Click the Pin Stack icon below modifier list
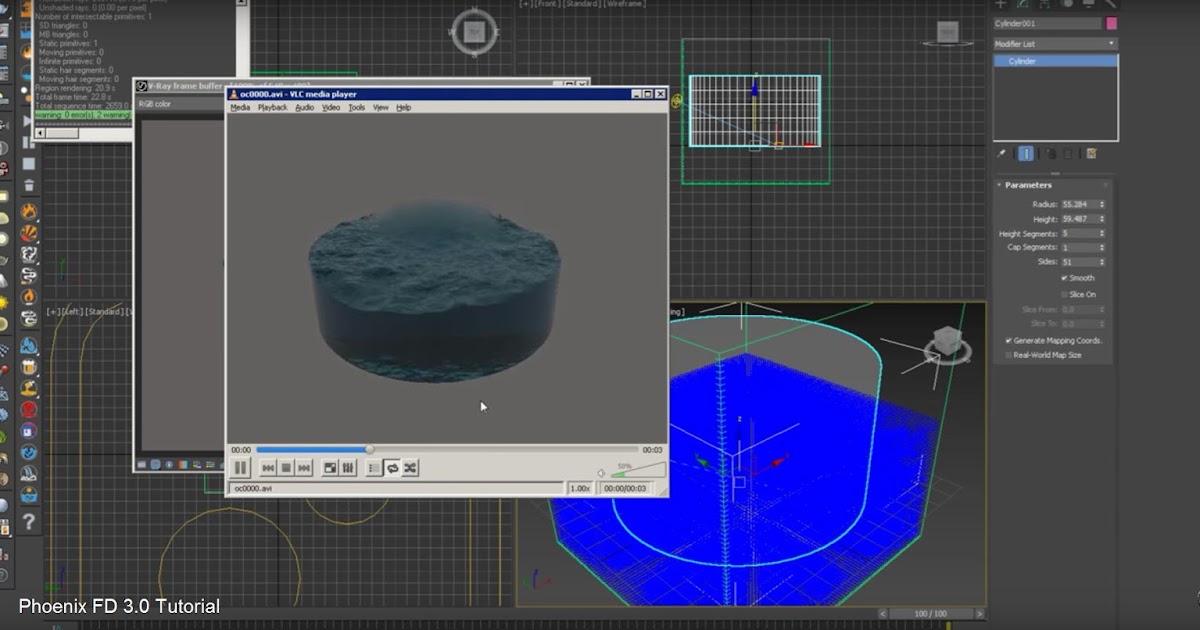 pos(1000,153)
